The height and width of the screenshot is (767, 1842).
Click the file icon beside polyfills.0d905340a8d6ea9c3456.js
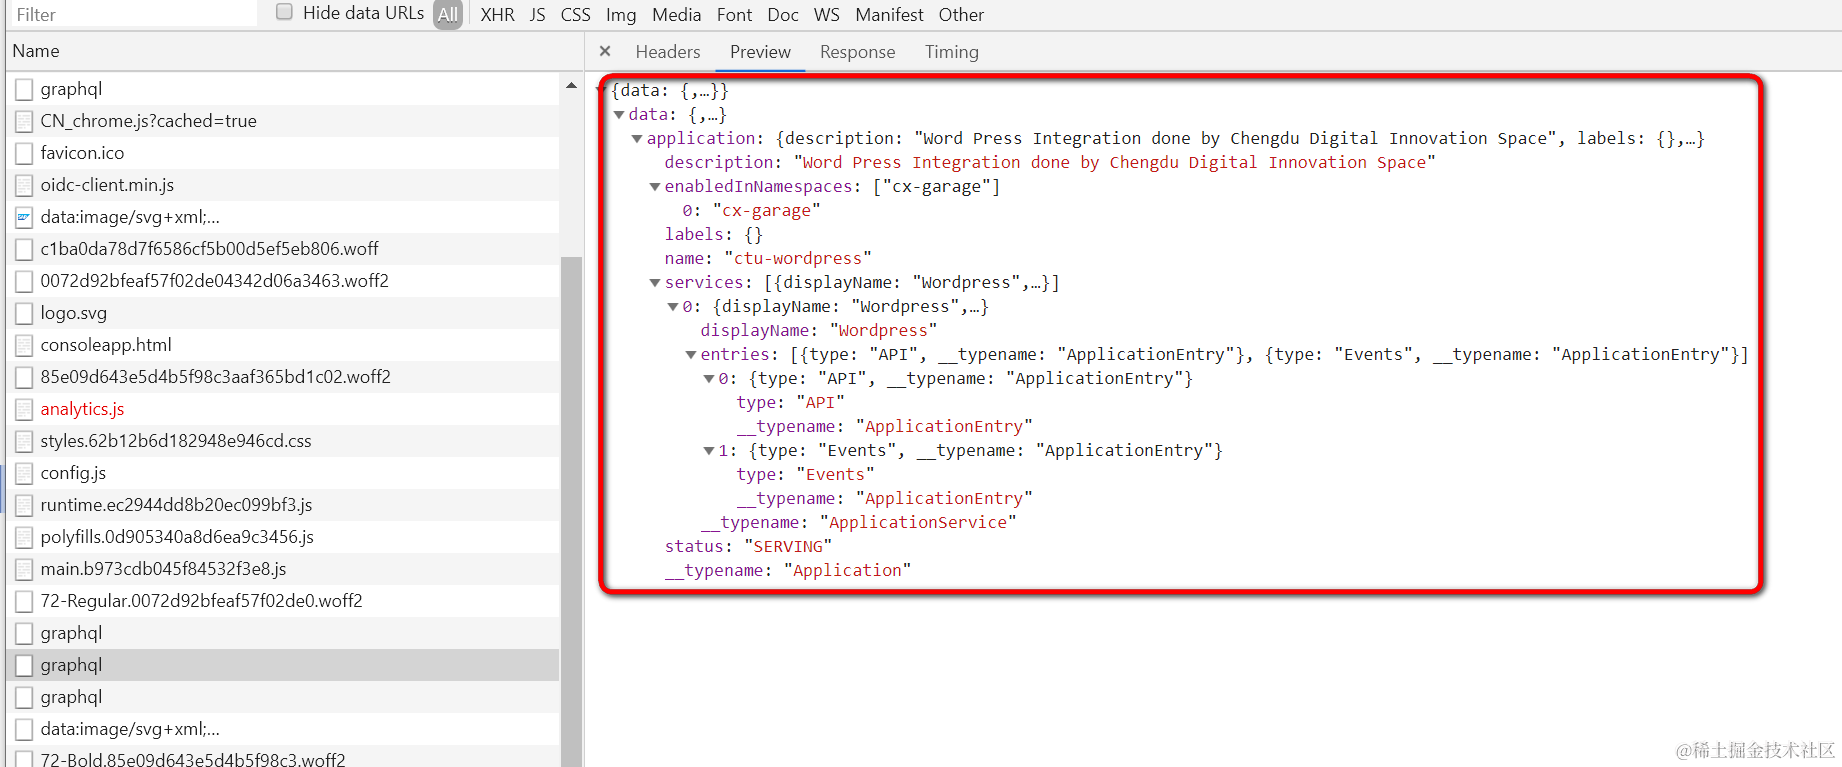tap(24, 537)
